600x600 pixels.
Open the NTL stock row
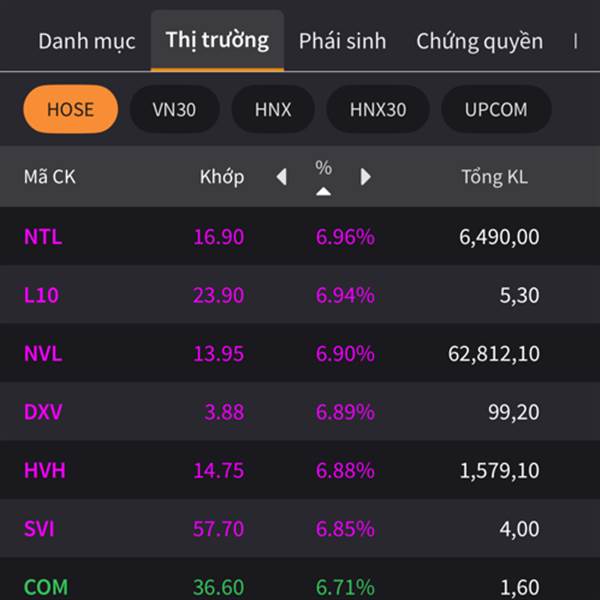(300, 236)
